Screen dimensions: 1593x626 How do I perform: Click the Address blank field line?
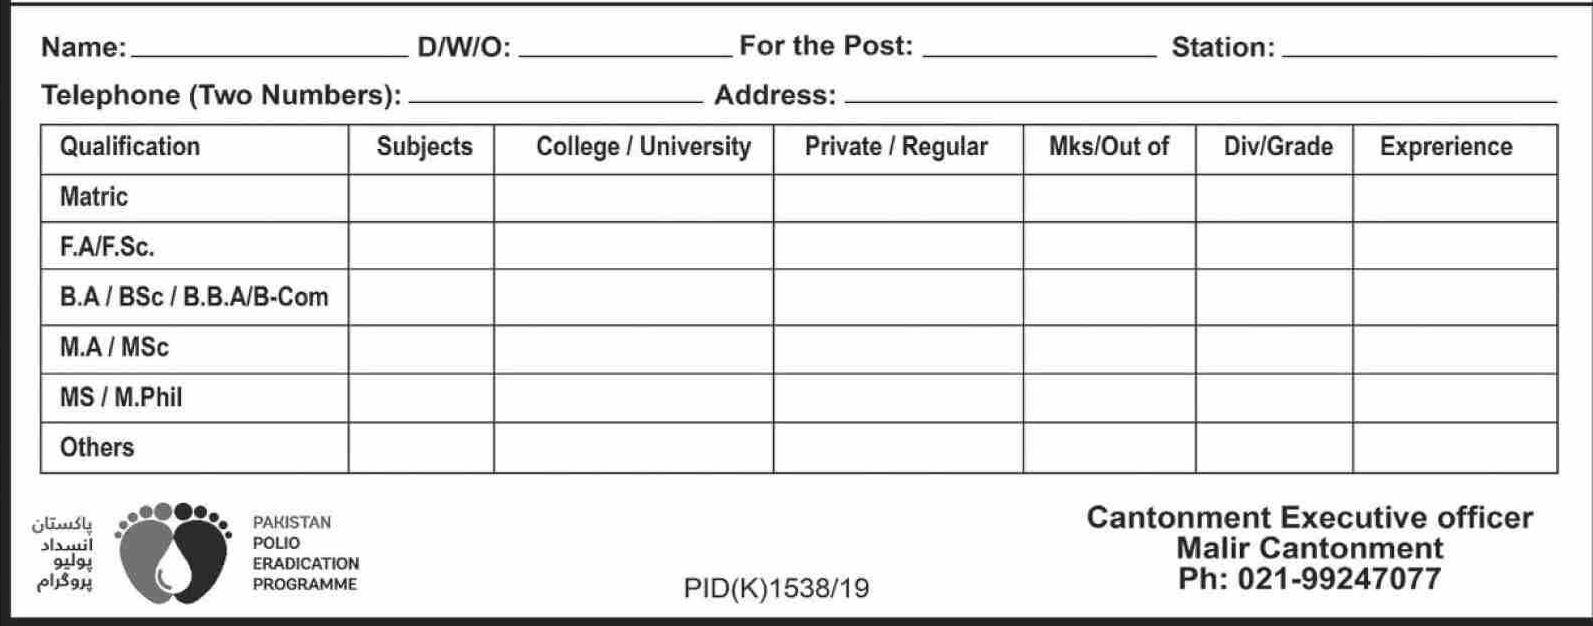pyautogui.click(x=1200, y=98)
